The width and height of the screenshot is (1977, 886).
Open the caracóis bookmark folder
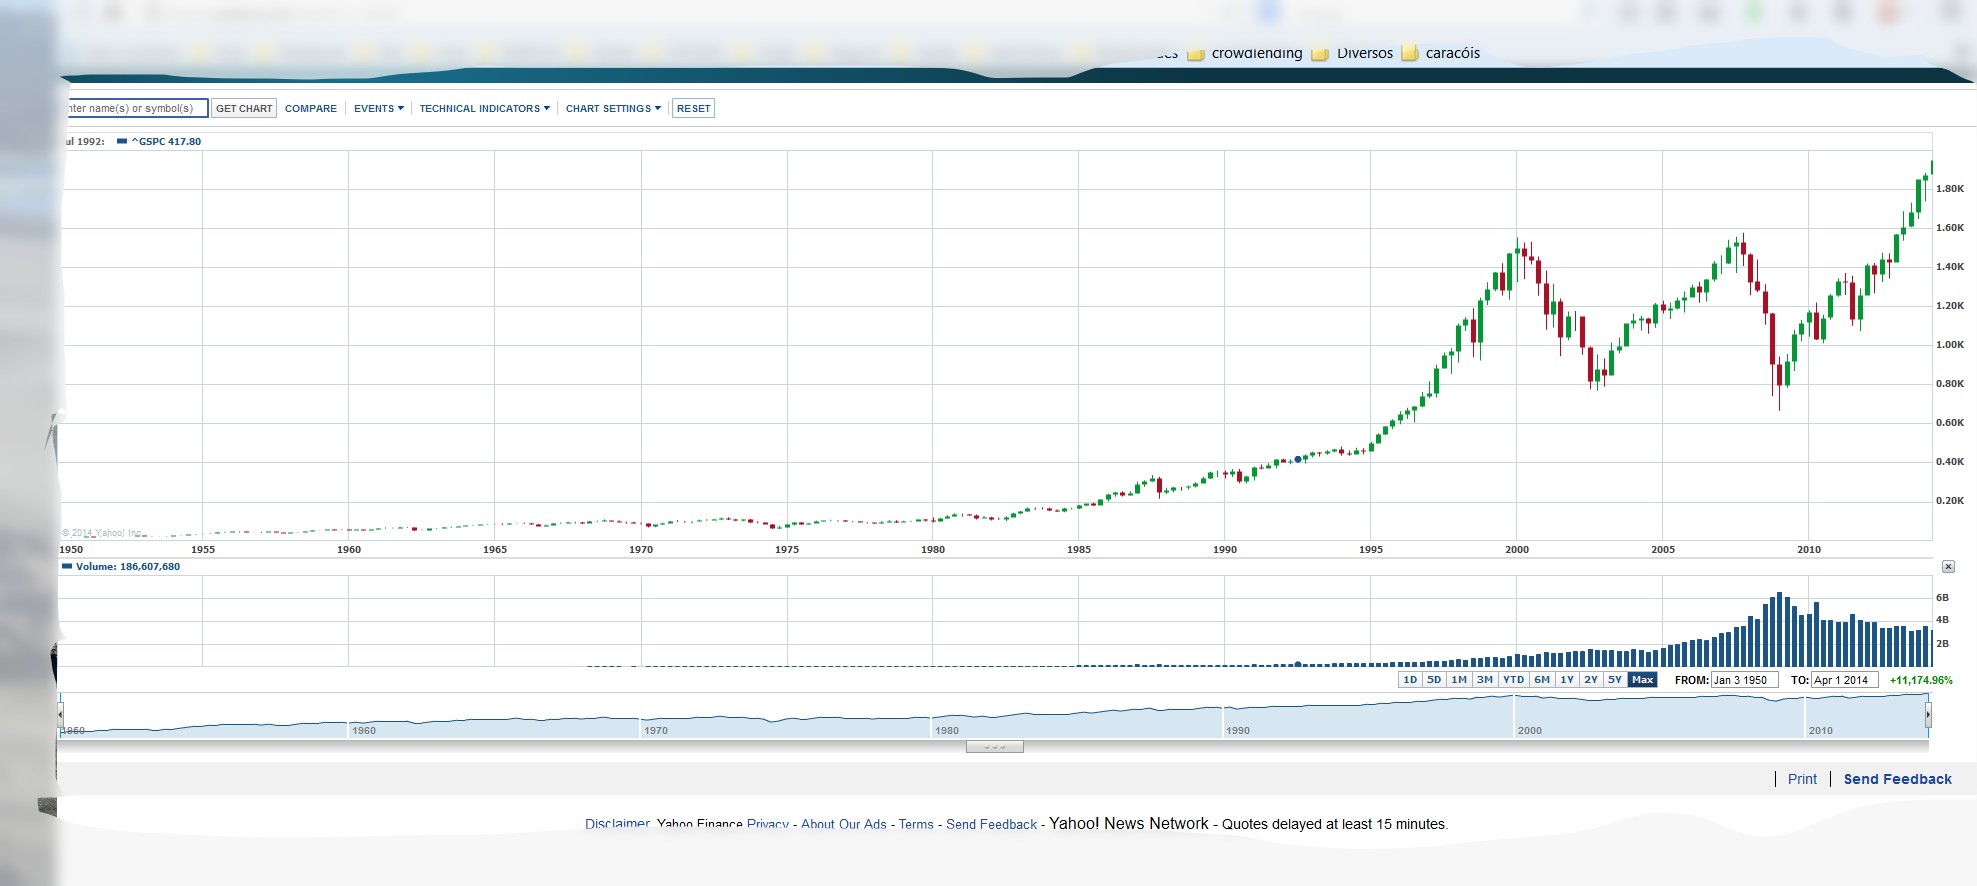coord(1441,53)
